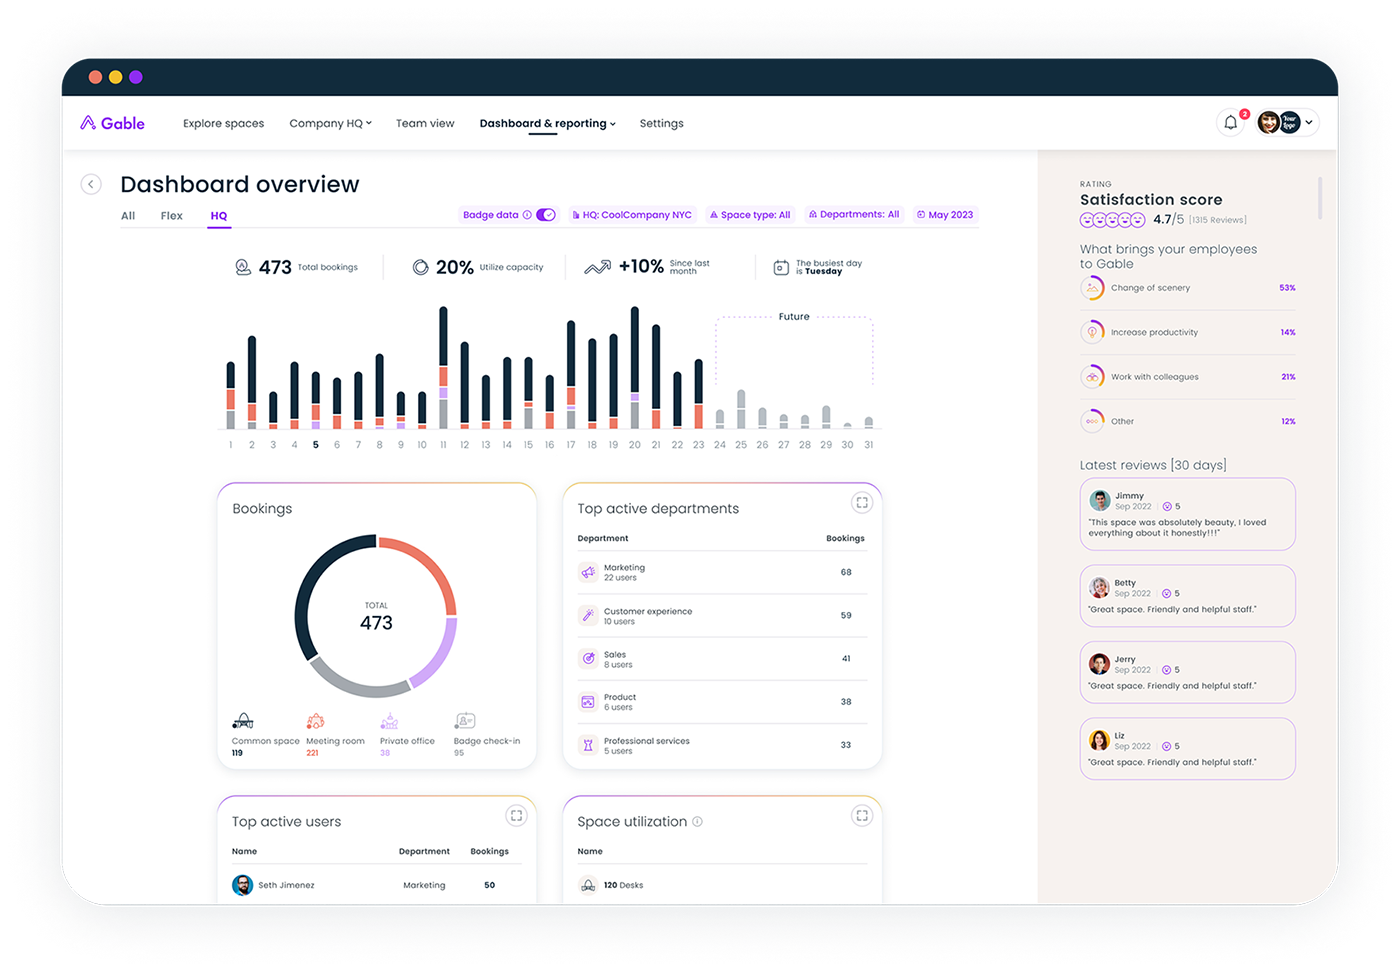Click the Common space icon

tap(242, 721)
